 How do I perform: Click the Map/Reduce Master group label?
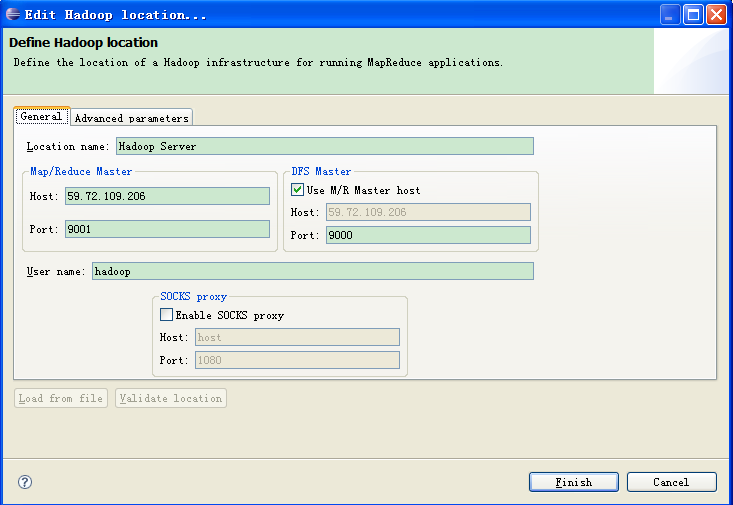[x=81, y=172]
